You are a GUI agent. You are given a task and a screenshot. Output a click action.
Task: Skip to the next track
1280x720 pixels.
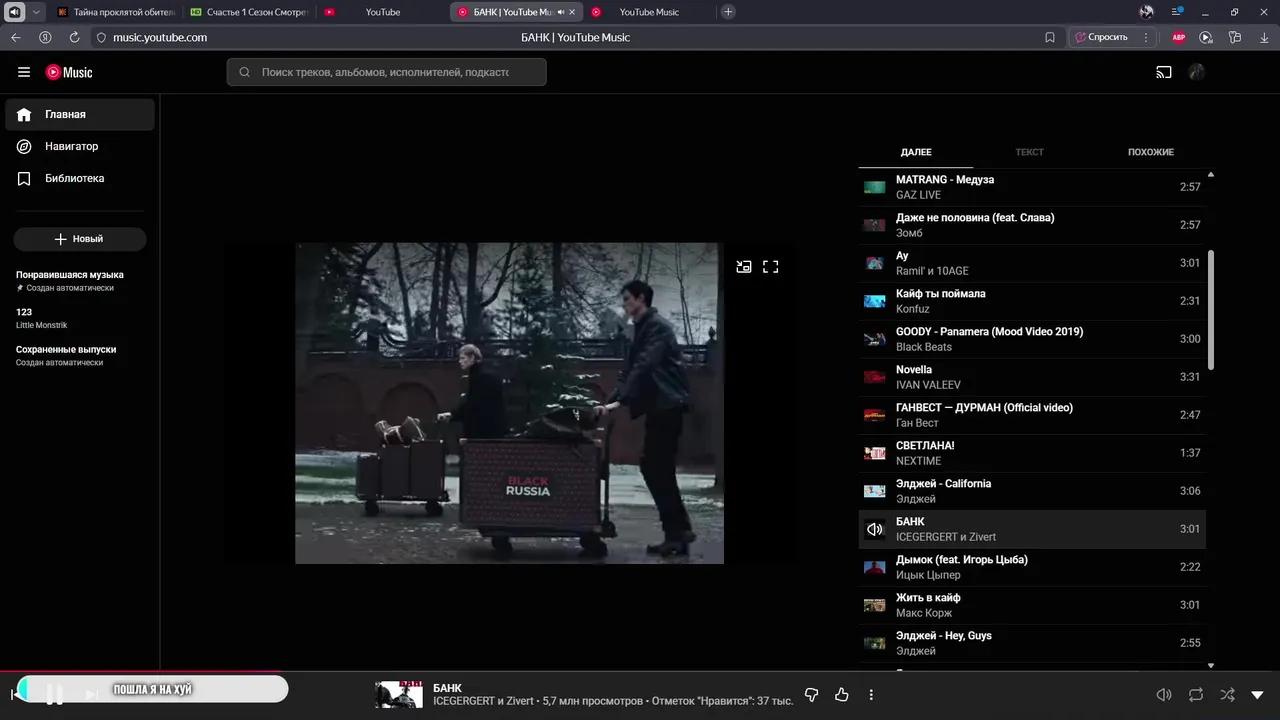coord(91,694)
